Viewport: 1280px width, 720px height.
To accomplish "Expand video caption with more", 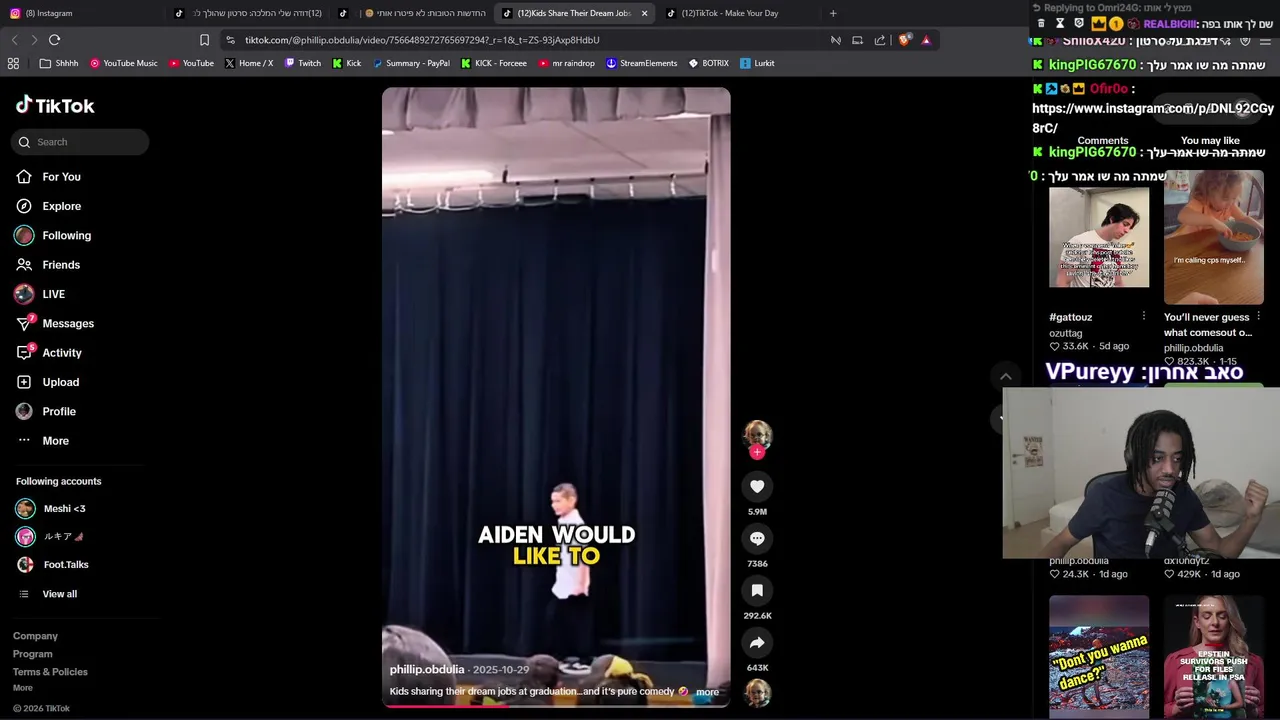I will (x=707, y=692).
